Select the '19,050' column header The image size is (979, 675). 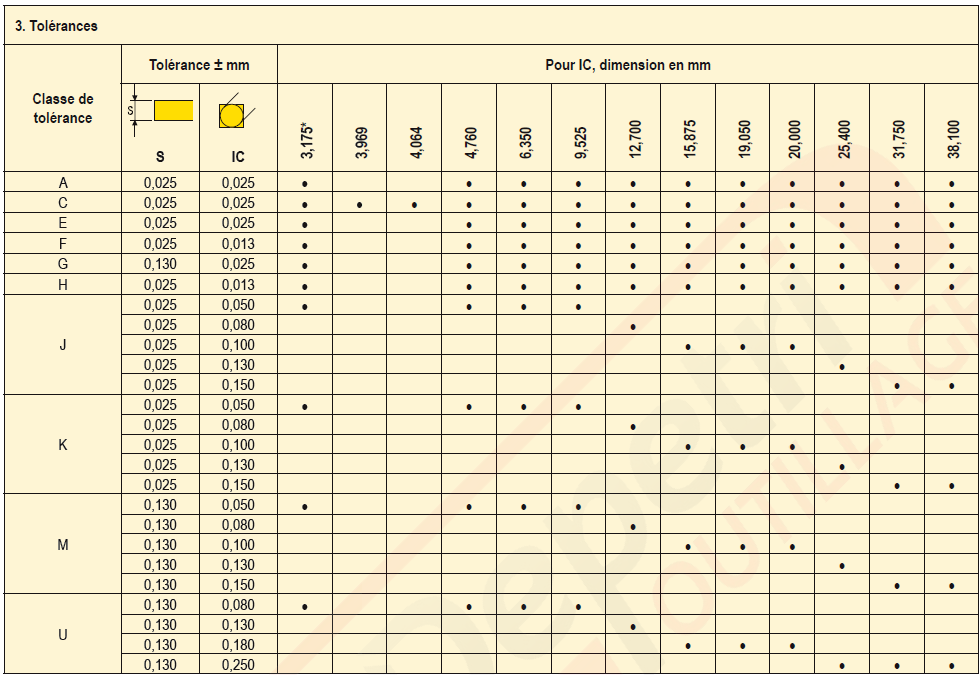(x=744, y=140)
